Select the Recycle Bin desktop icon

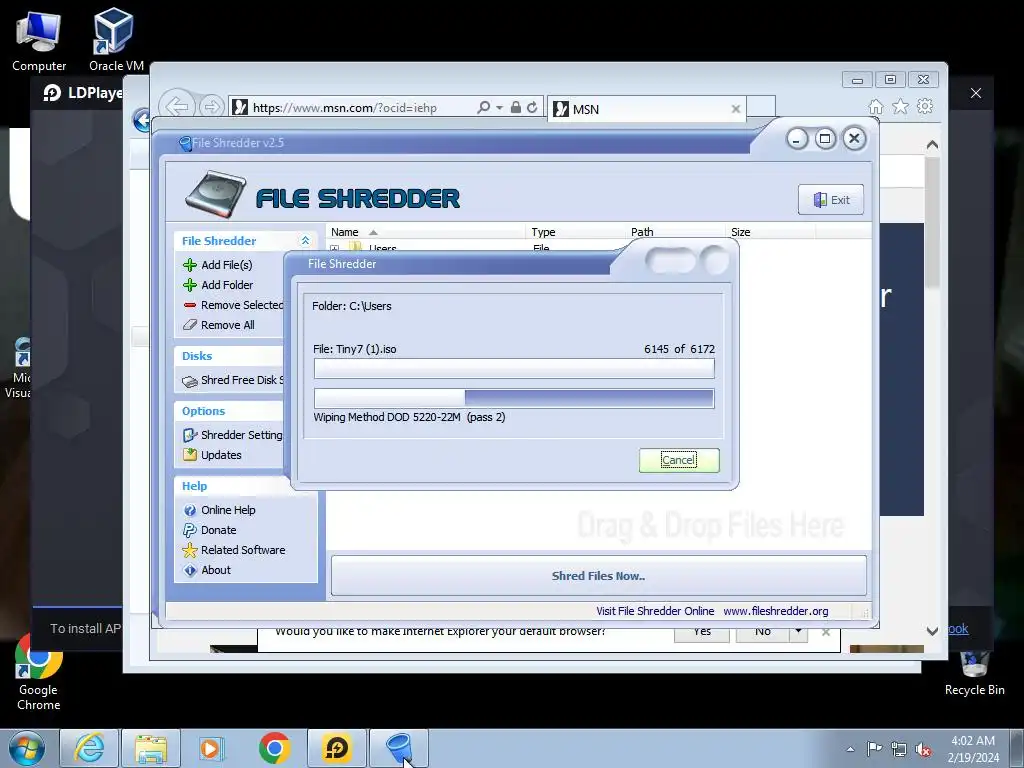point(974,673)
